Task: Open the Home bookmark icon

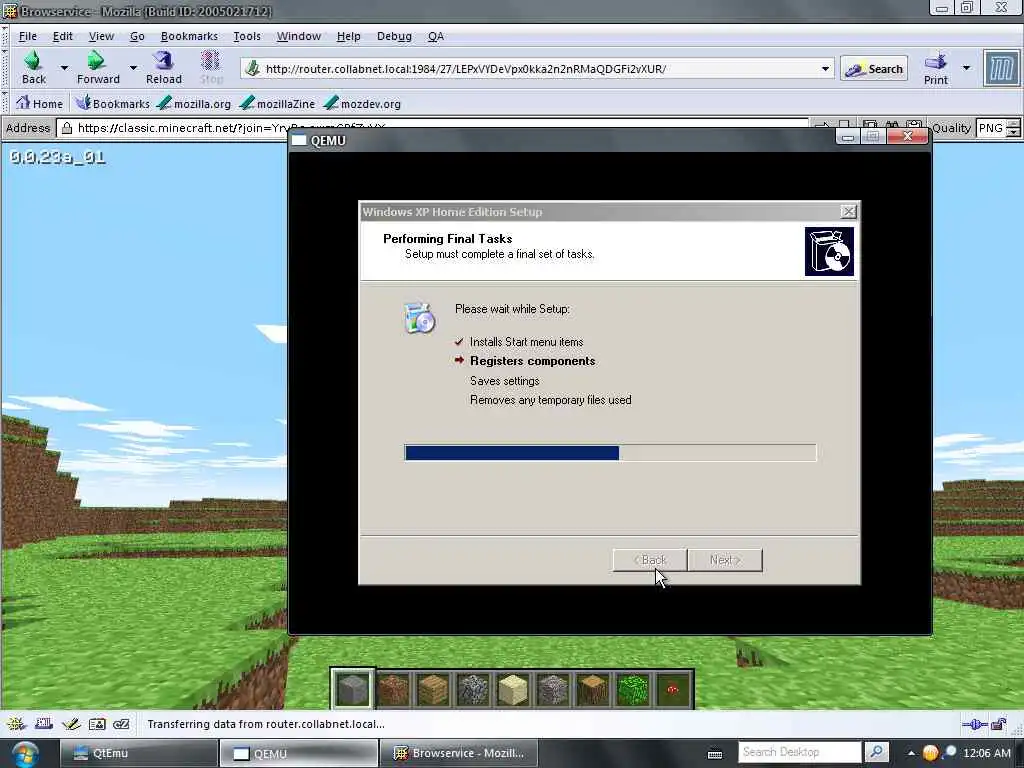Action: [x=23, y=103]
